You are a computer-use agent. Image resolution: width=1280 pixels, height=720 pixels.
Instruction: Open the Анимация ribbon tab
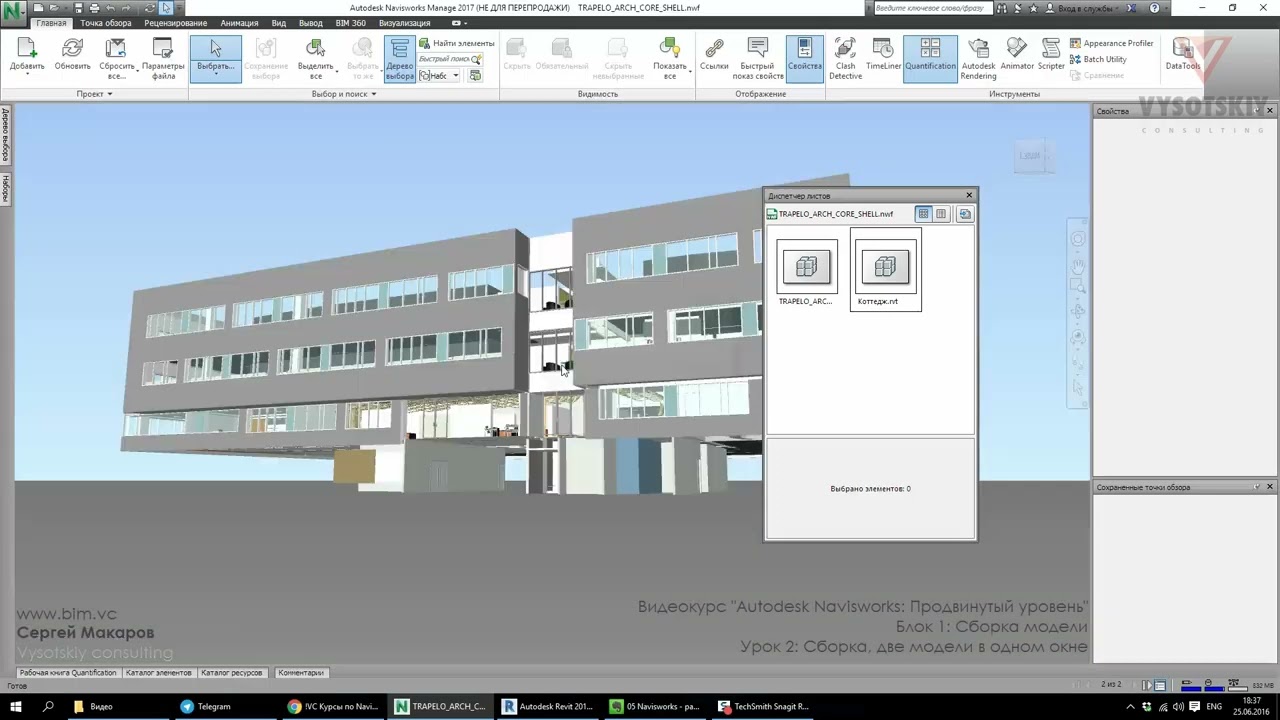coord(239,23)
